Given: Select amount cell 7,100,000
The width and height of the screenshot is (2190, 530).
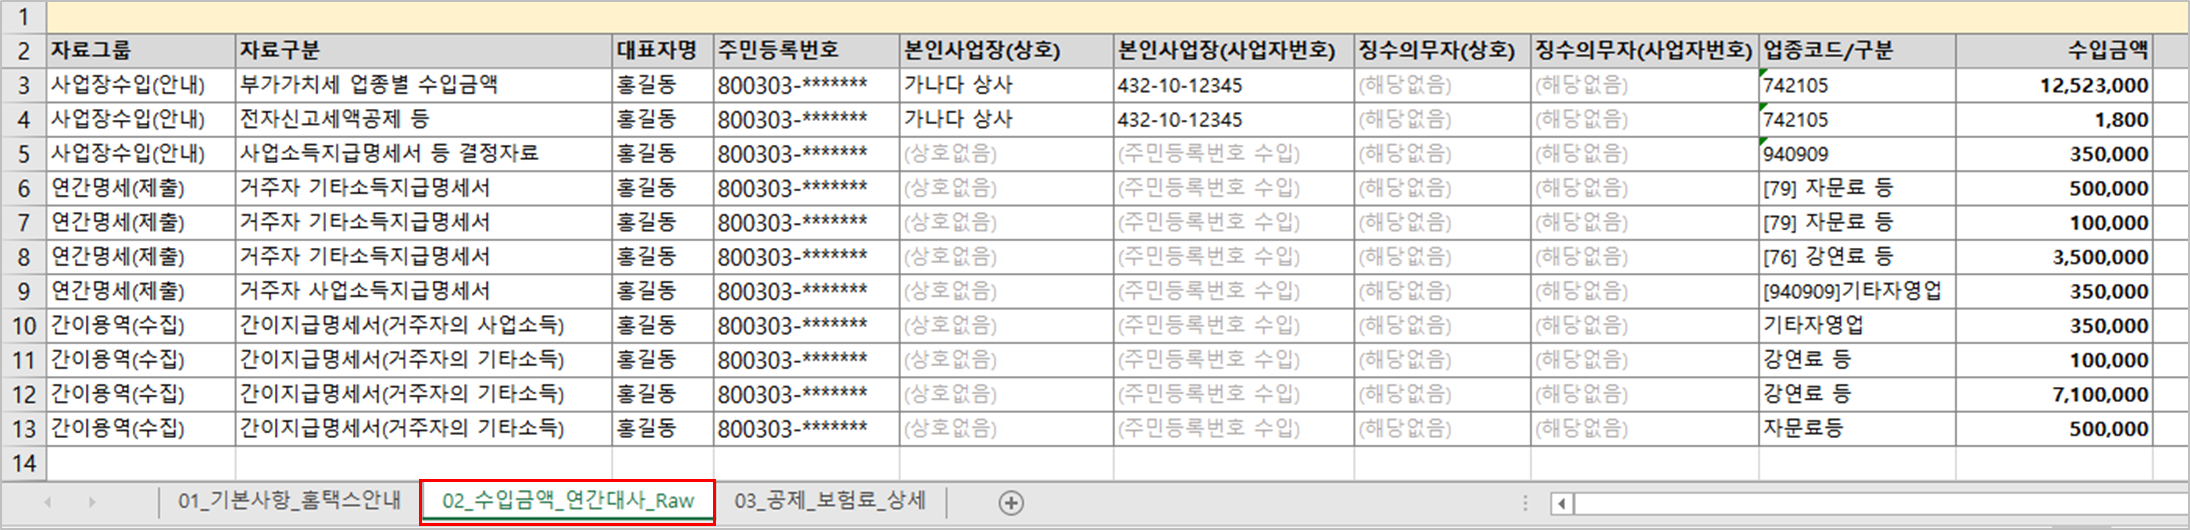Looking at the screenshot, I should tap(2055, 394).
